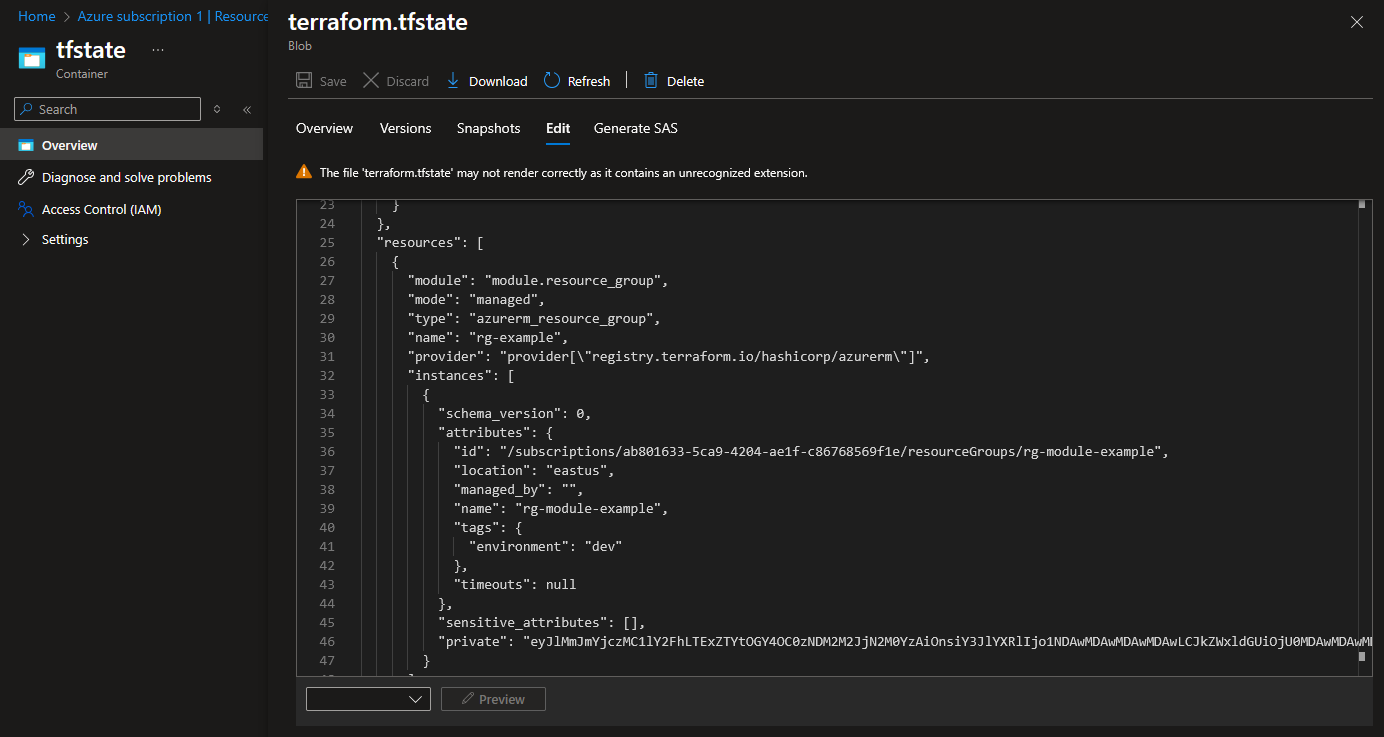
Task: Click "rg-example" value on line 30
Action: [x=514, y=337]
